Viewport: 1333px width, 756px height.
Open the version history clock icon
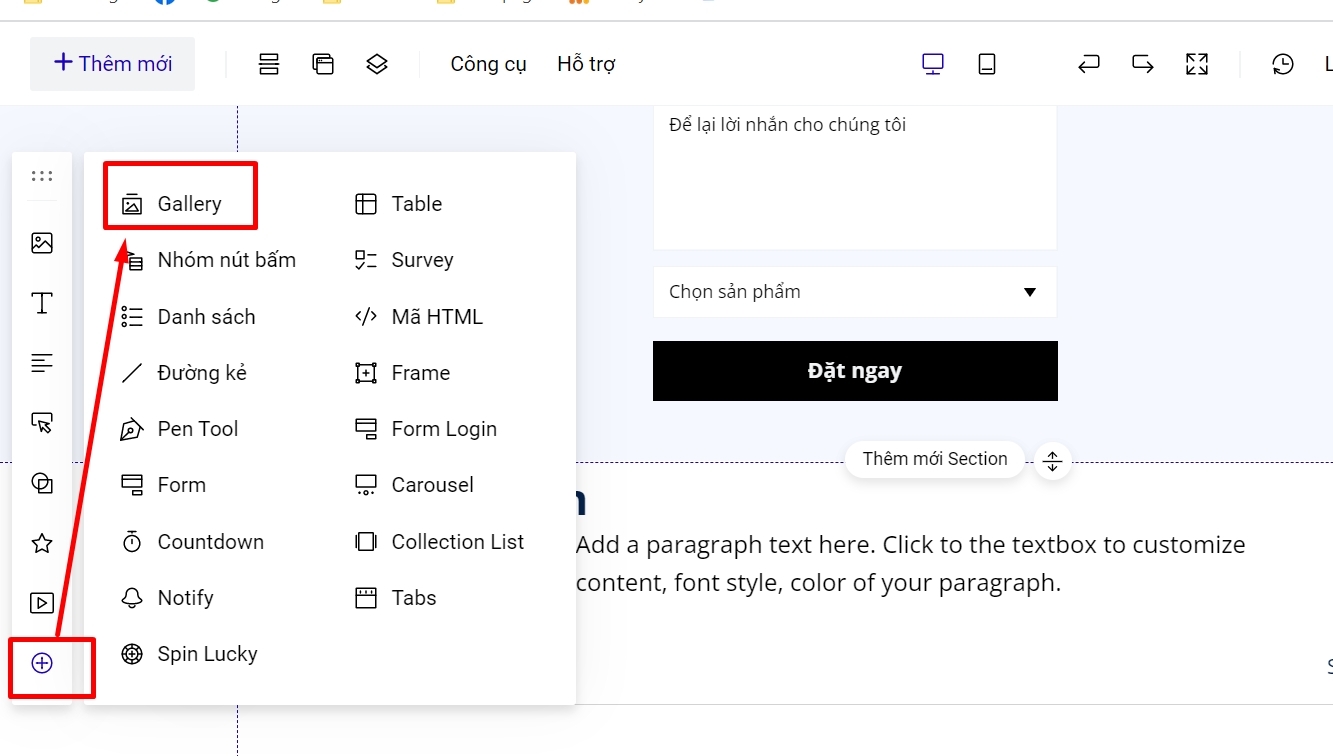point(1283,64)
